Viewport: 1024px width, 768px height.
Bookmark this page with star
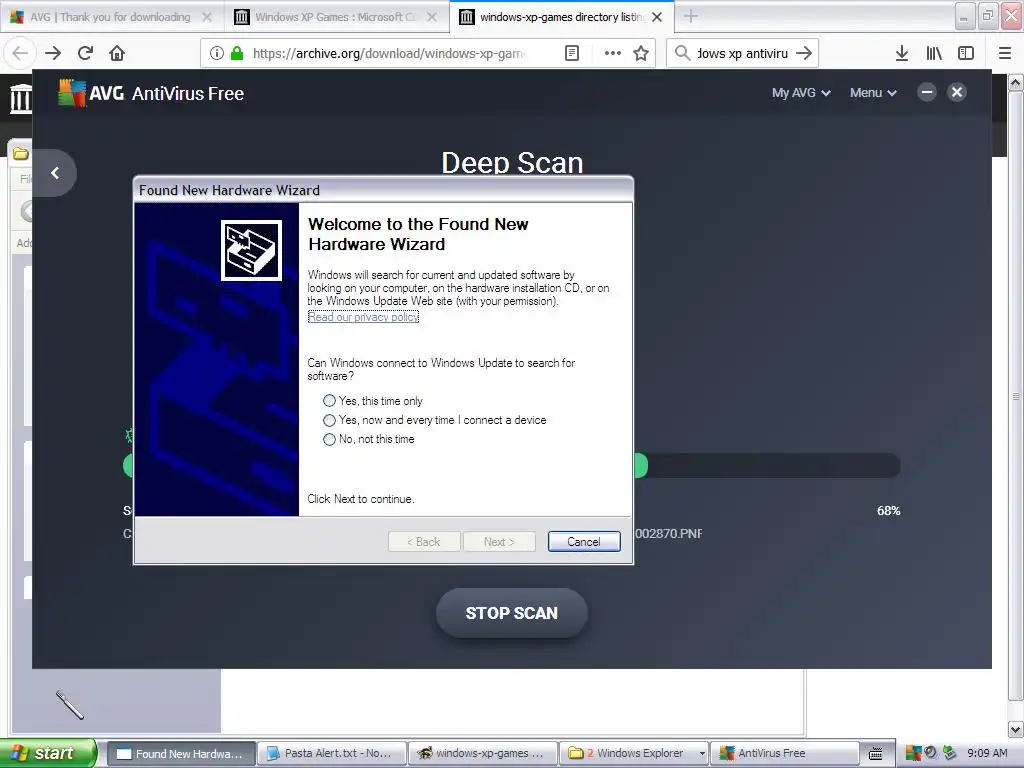641,53
